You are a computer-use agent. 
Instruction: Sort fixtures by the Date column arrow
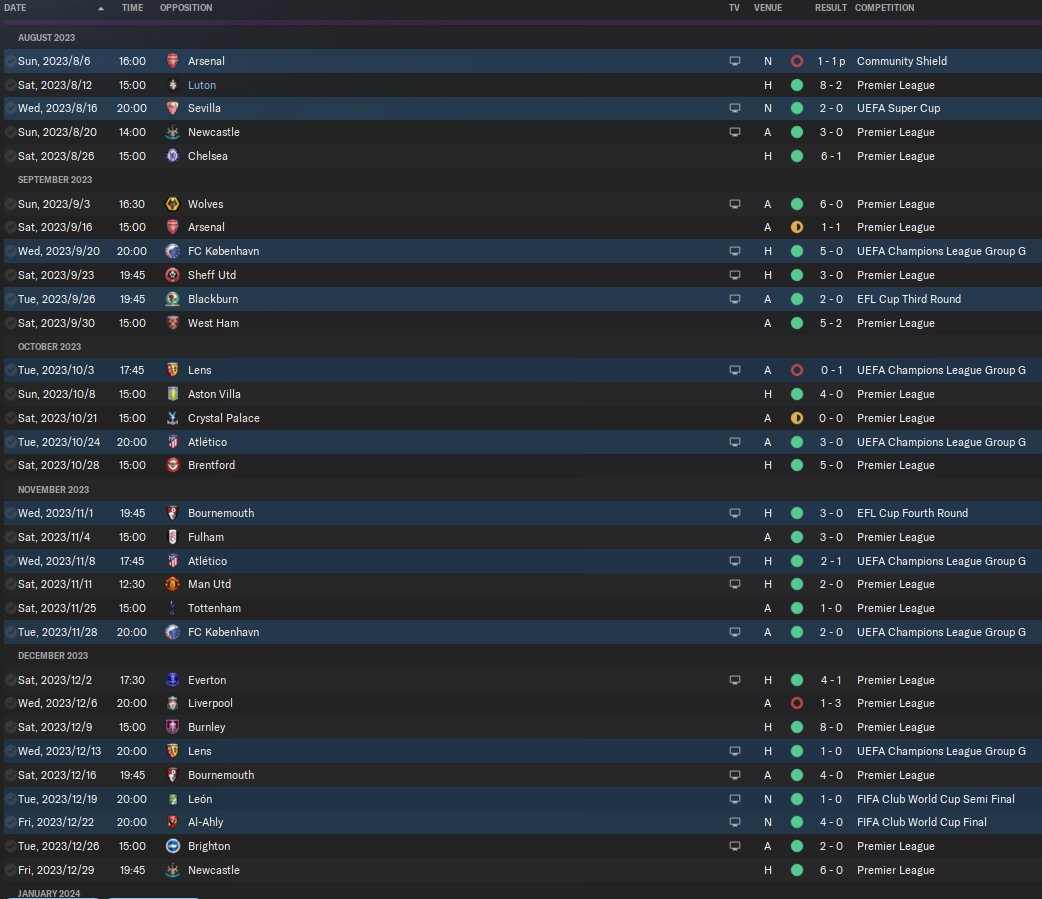tap(101, 9)
